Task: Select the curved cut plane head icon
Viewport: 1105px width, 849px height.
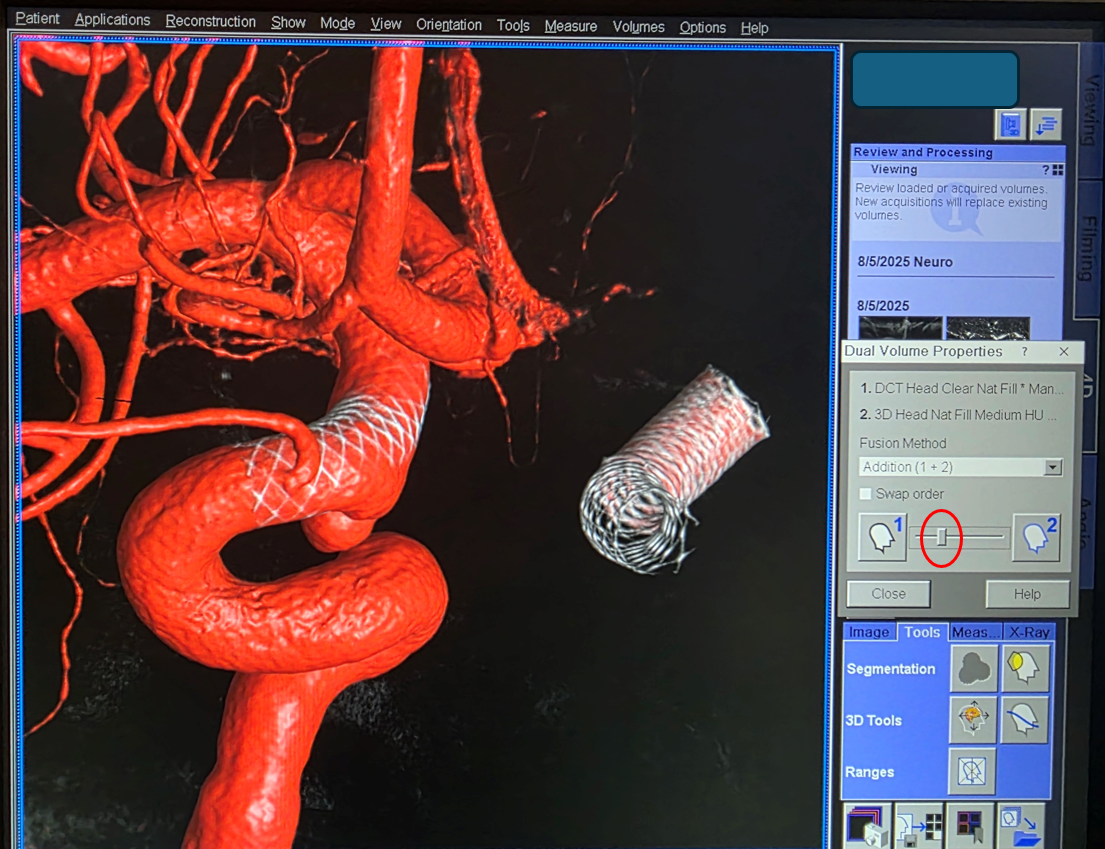Action: pyautogui.click(x=1025, y=720)
